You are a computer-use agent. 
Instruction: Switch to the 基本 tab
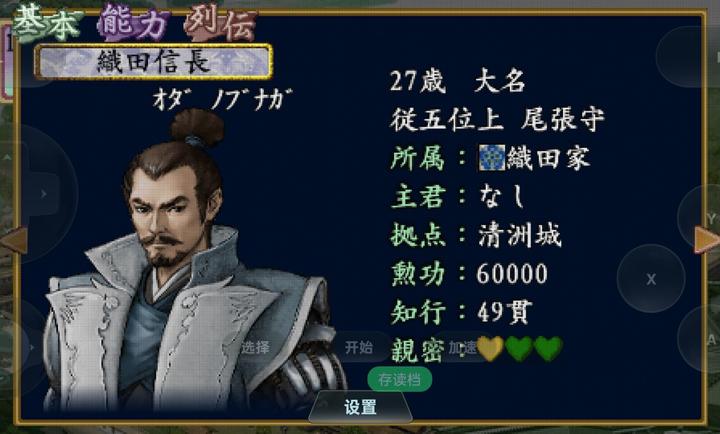pyautogui.click(x=47, y=23)
